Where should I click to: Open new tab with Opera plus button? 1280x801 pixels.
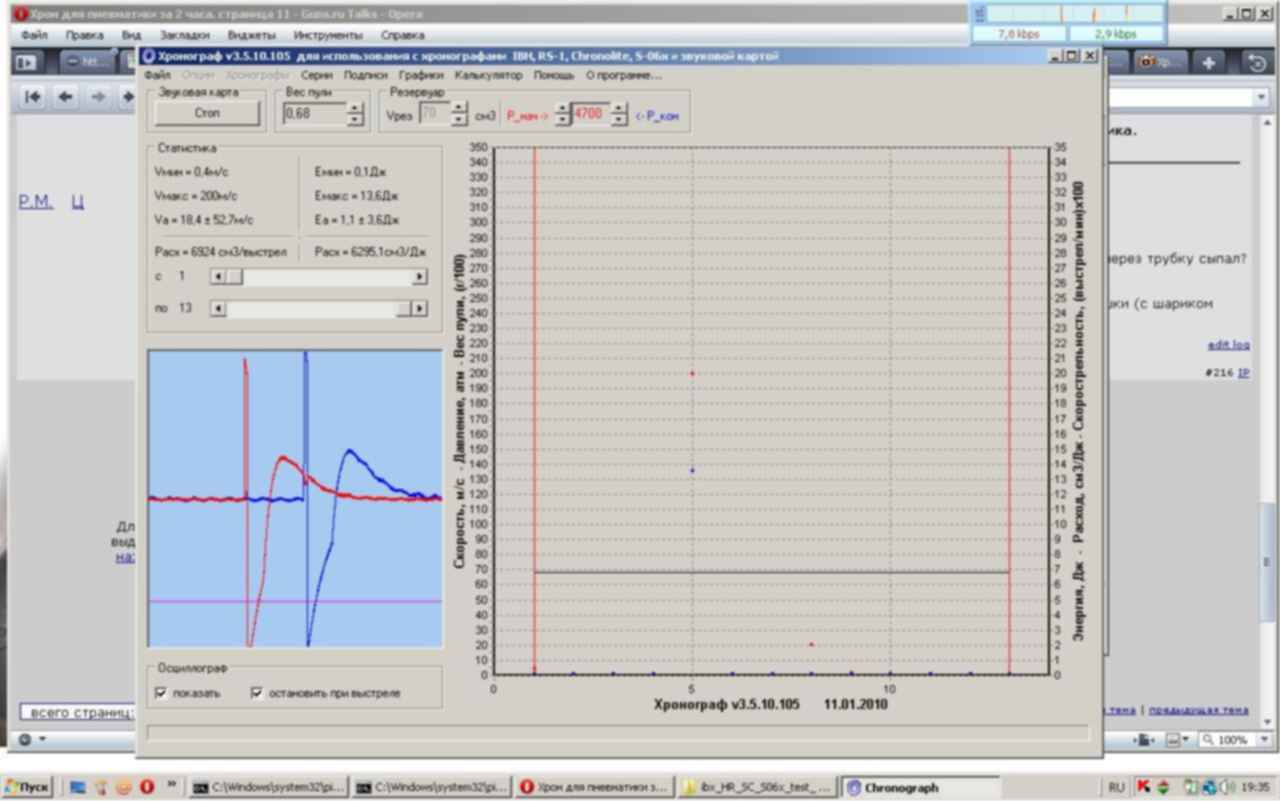(1209, 62)
